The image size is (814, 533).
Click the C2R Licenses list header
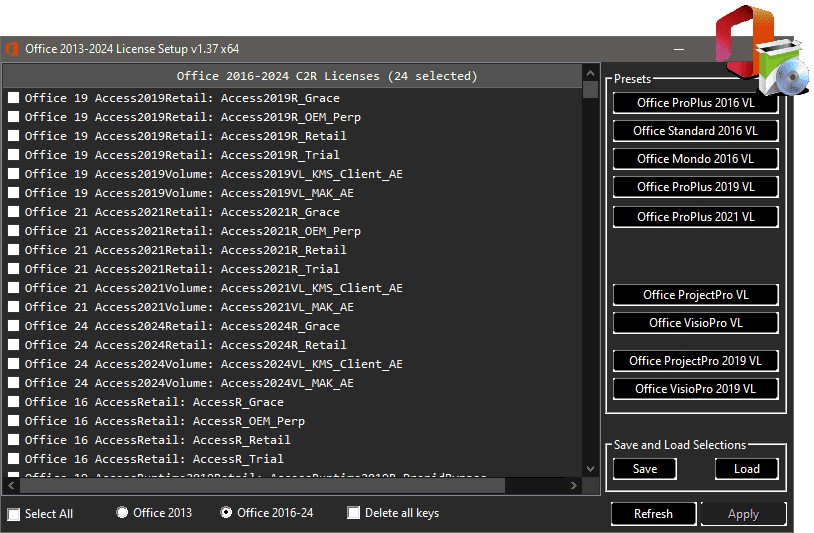click(x=292, y=76)
